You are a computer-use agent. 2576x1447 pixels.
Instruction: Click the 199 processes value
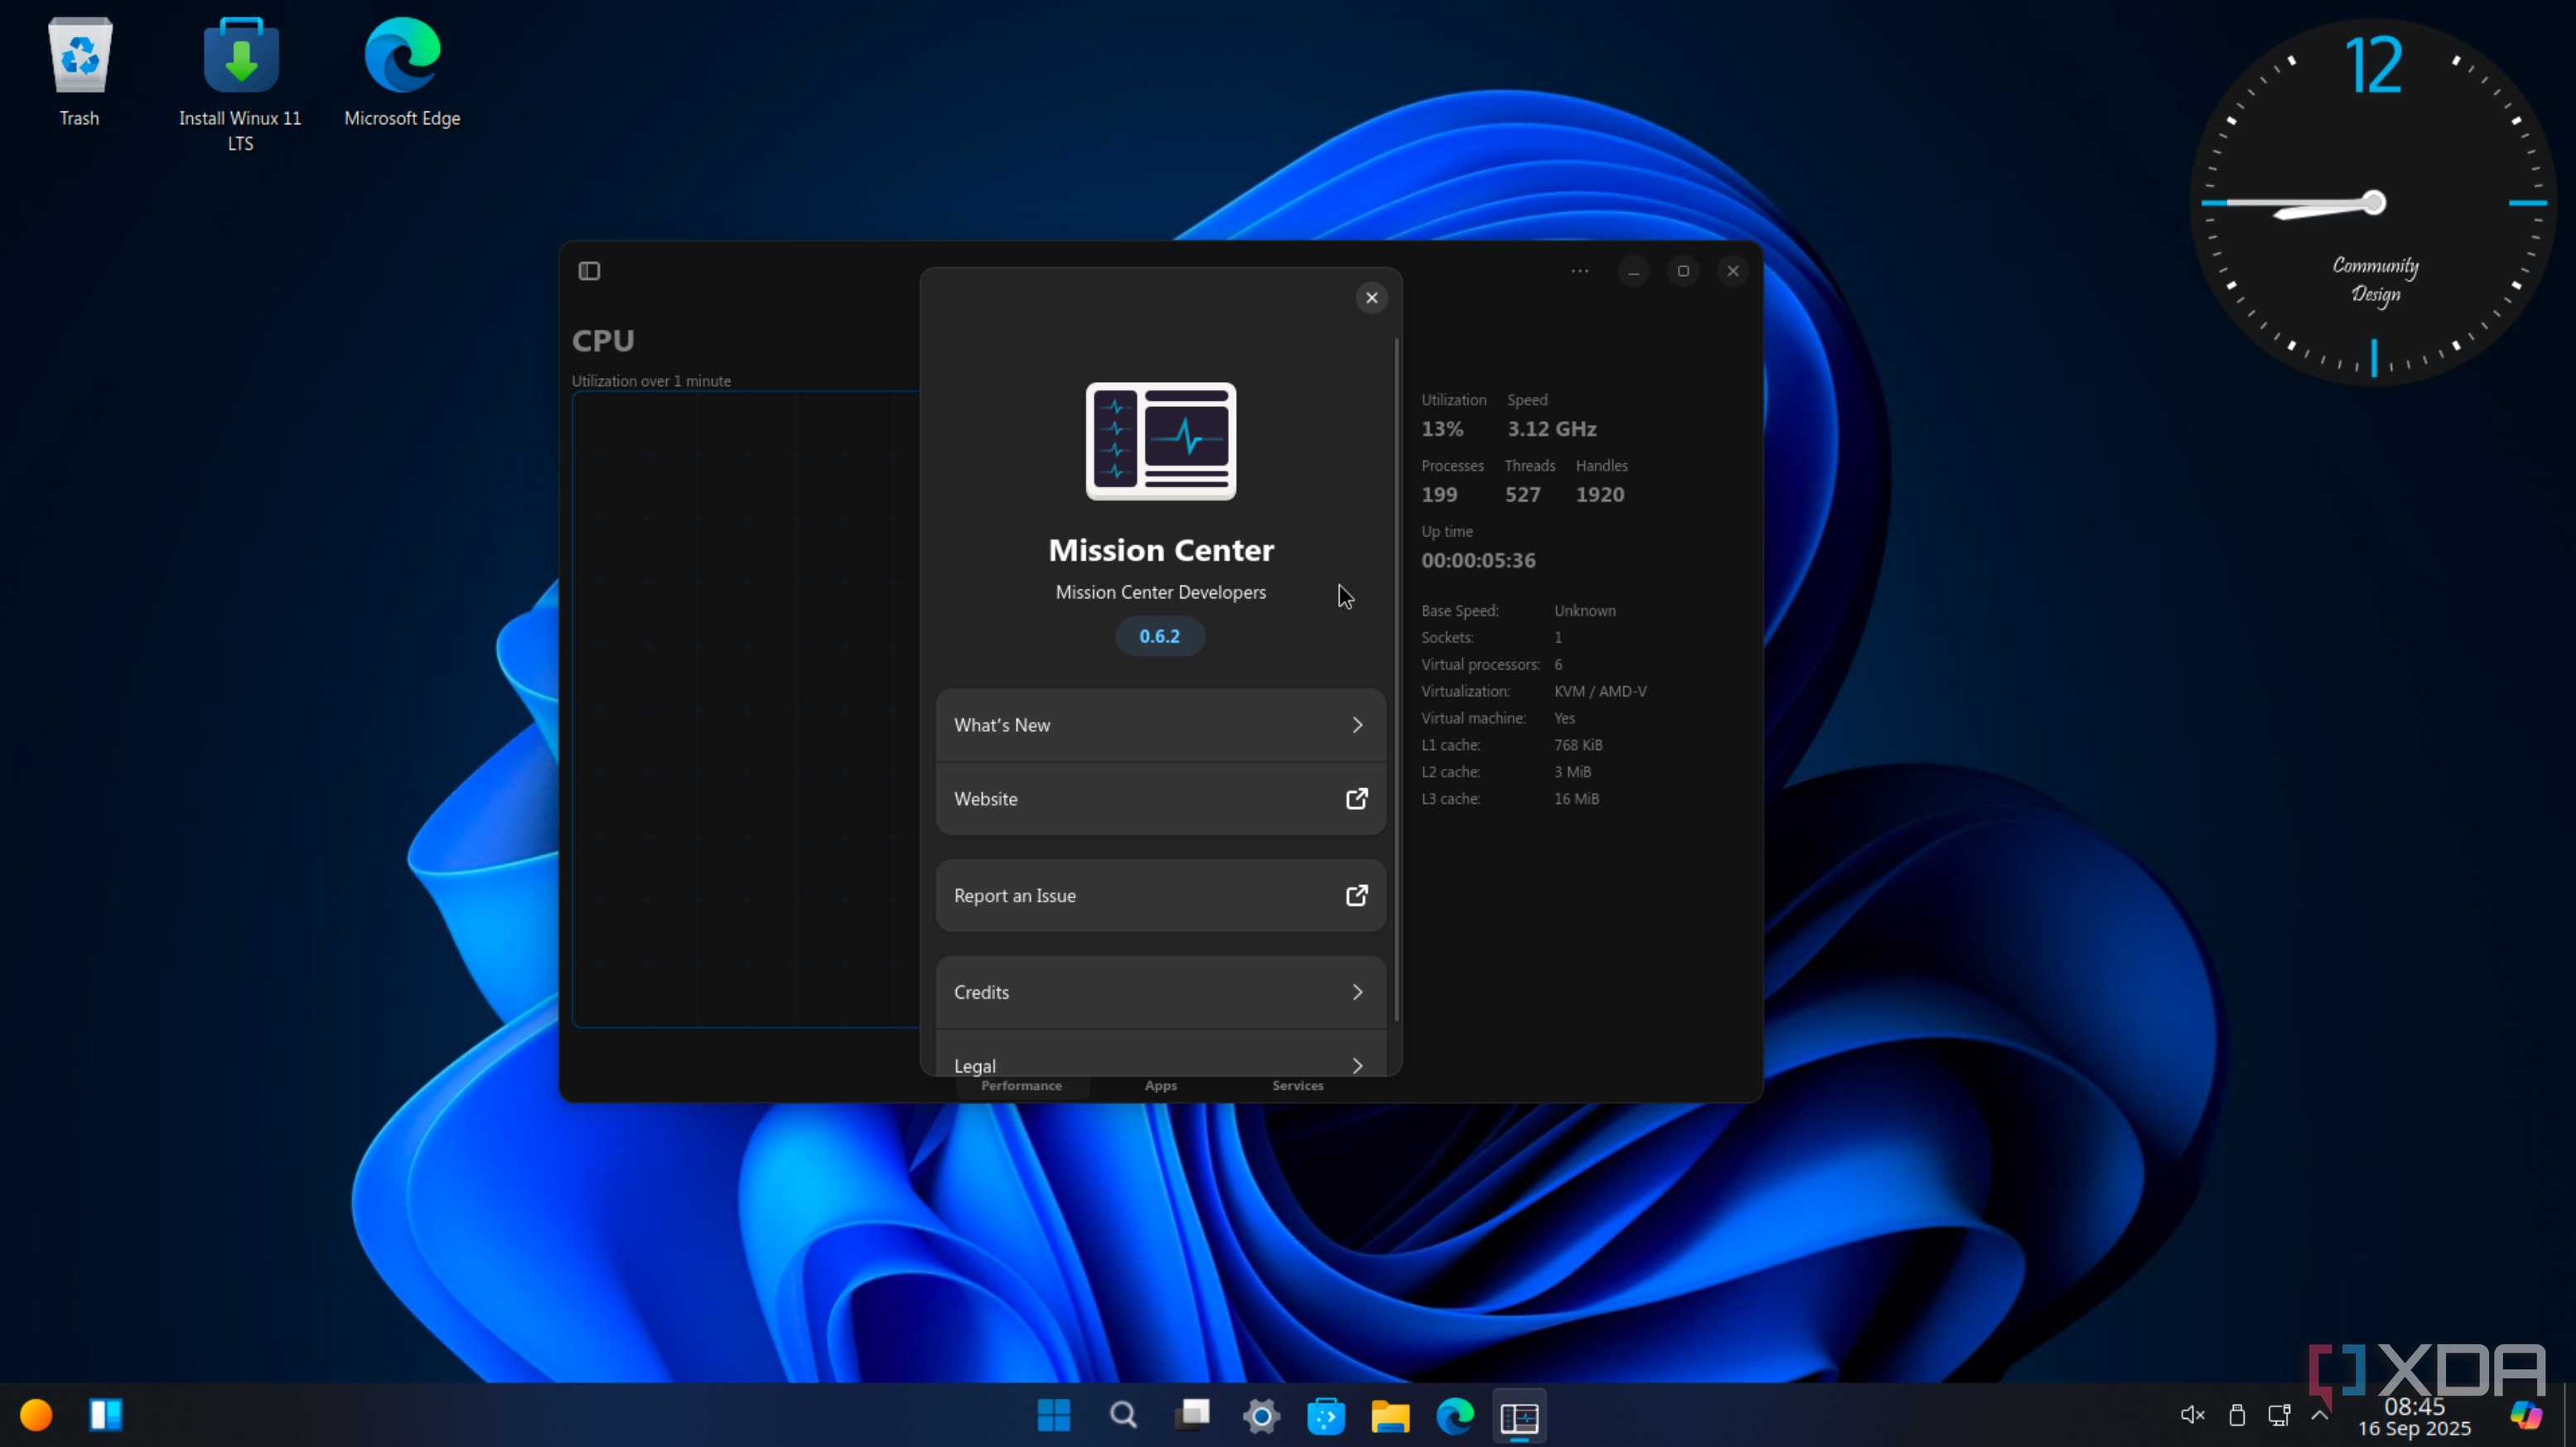[x=1439, y=495]
